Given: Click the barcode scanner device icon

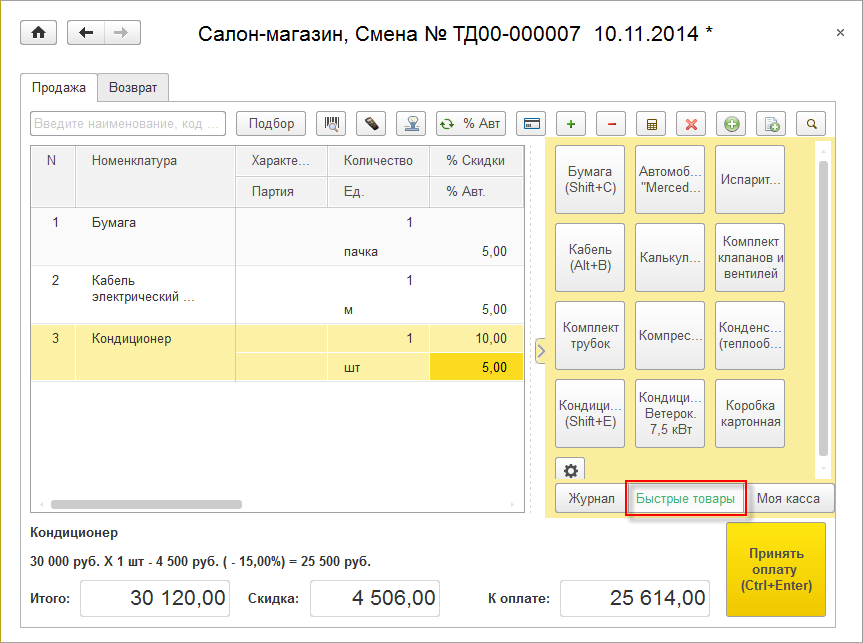Looking at the screenshot, I should [x=371, y=124].
